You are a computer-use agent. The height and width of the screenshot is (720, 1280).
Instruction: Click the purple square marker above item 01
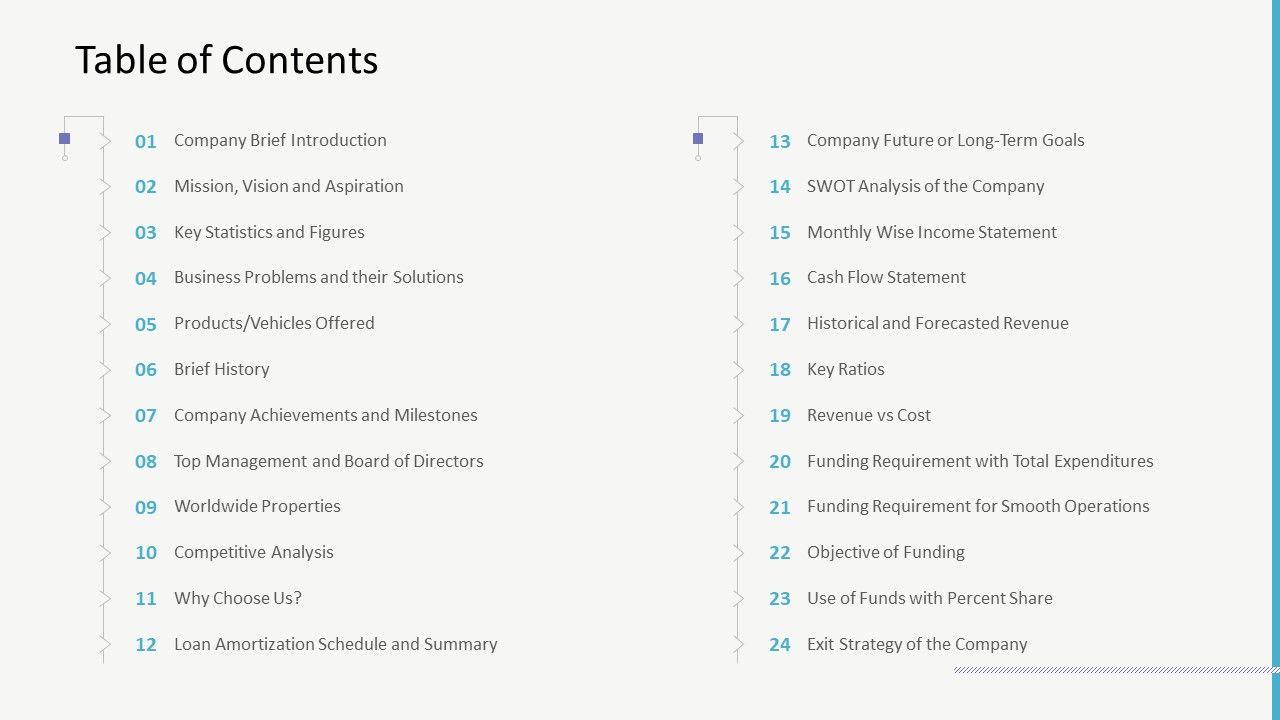[65, 139]
